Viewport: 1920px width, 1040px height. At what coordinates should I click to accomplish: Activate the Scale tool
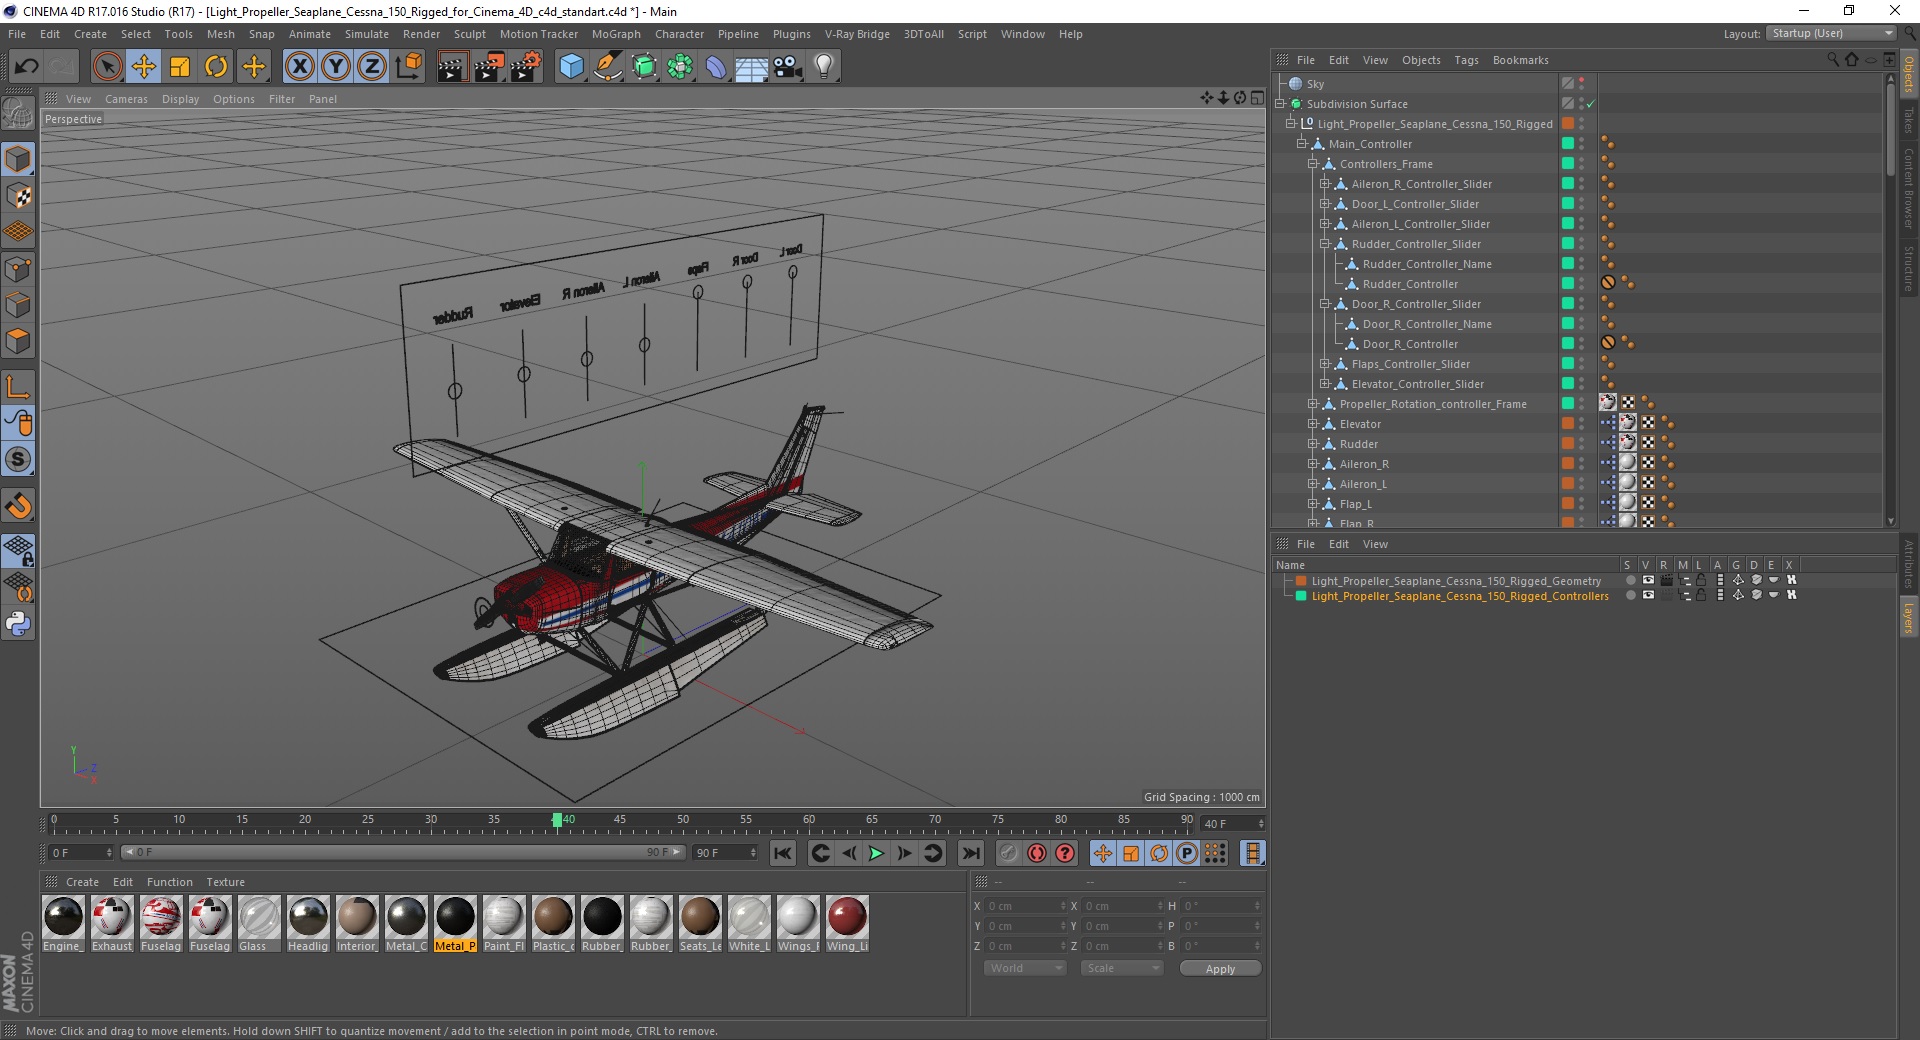180,67
